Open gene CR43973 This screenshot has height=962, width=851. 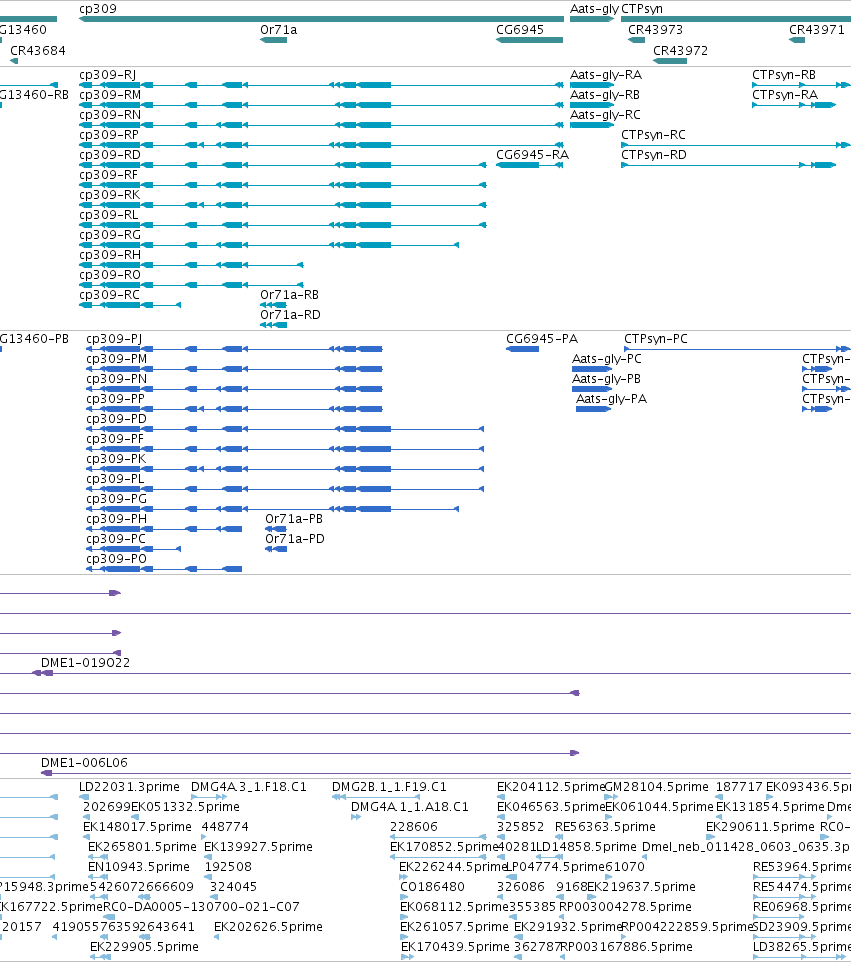click(655, 30)
